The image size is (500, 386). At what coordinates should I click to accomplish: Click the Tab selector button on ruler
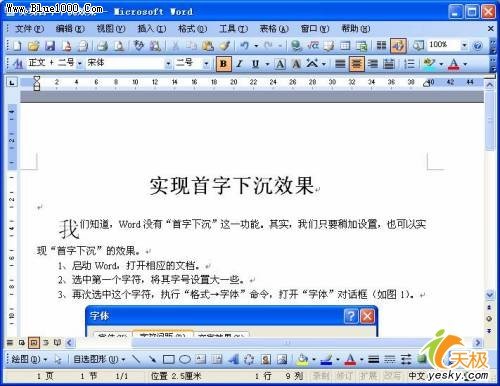pos(12,82)
